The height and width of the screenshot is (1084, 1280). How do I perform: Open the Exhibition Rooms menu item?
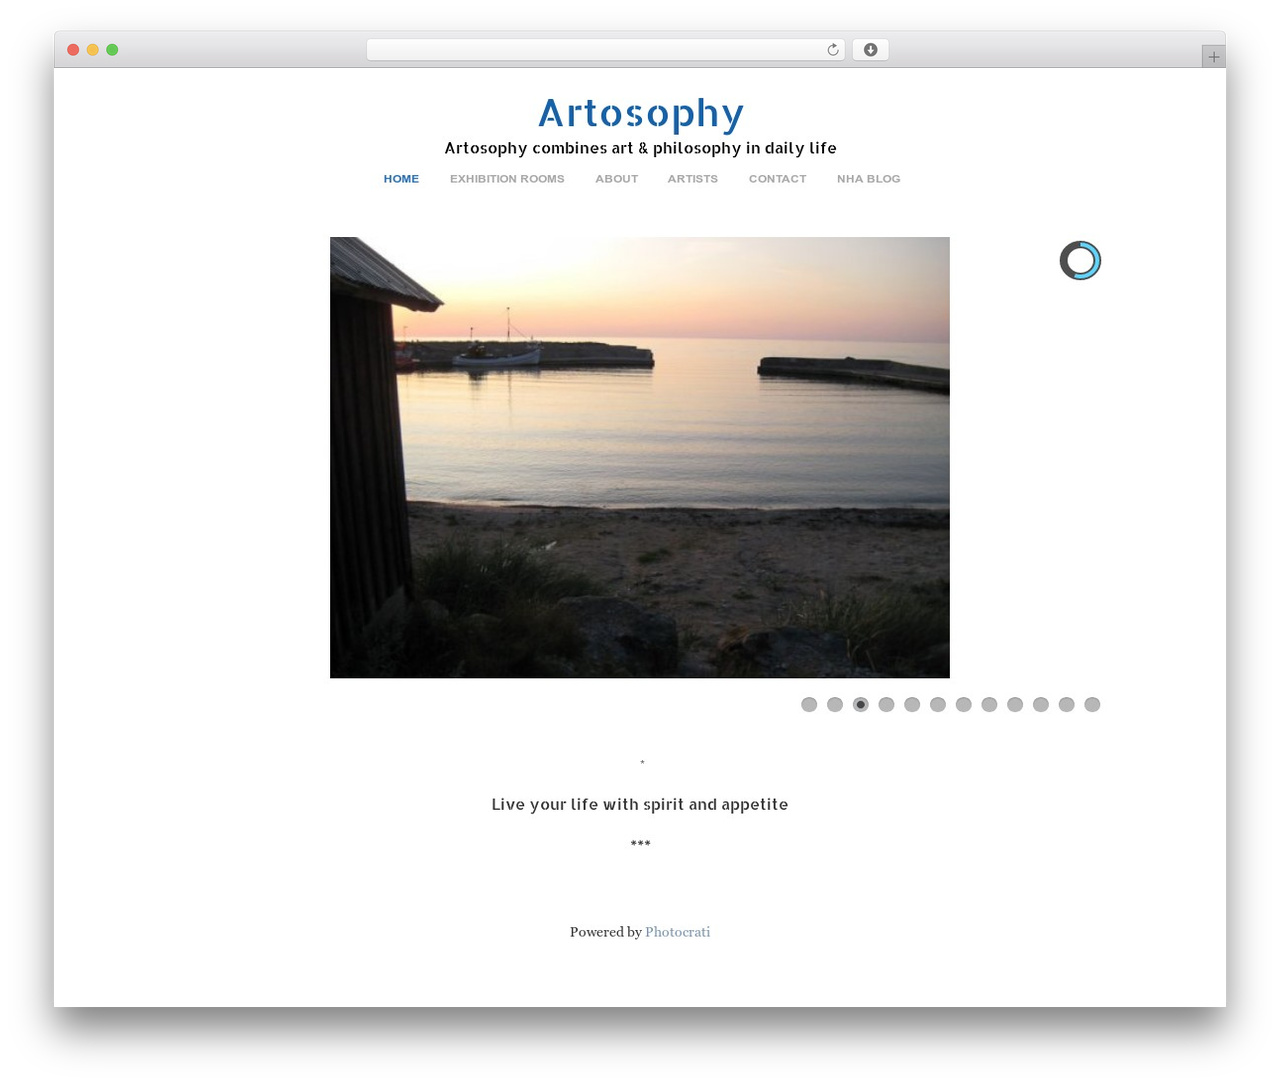coord(507,179)
